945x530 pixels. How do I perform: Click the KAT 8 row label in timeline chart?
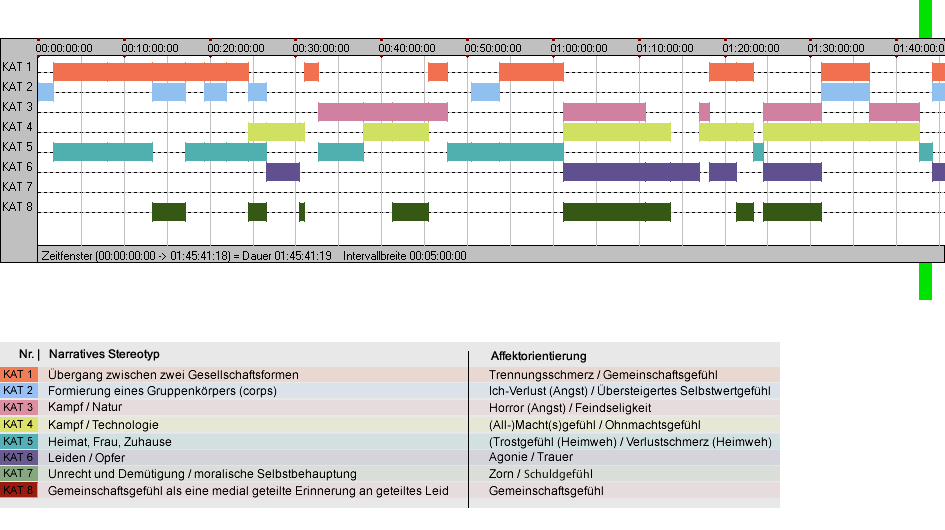pos(17,207)
